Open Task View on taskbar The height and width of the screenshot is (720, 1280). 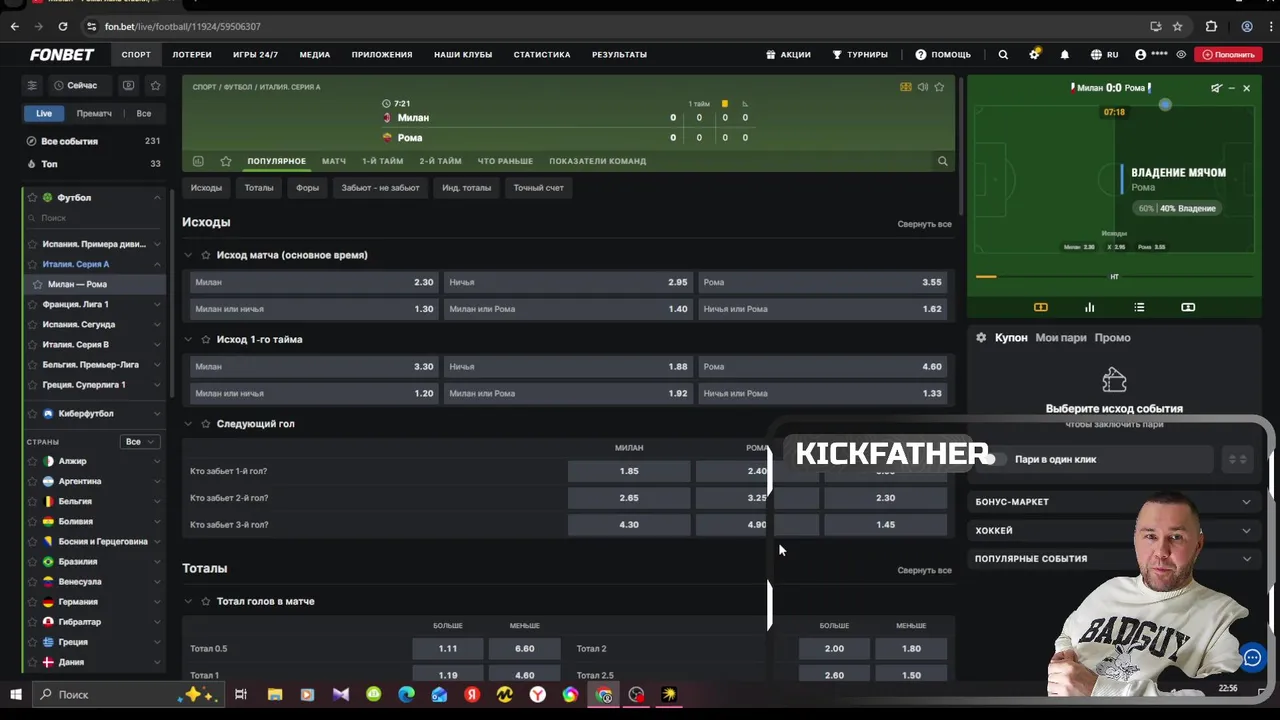click(x=241, y=694)
